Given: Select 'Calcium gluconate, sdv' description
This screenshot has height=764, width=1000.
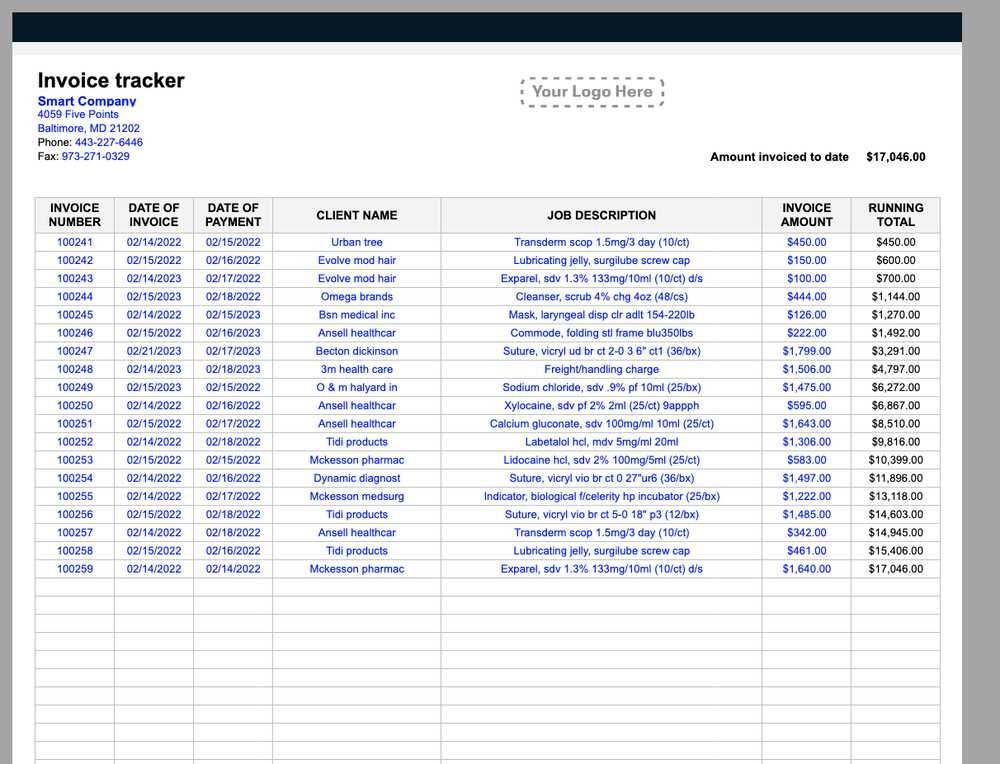Looking at the screenshot, I should 601,424.
